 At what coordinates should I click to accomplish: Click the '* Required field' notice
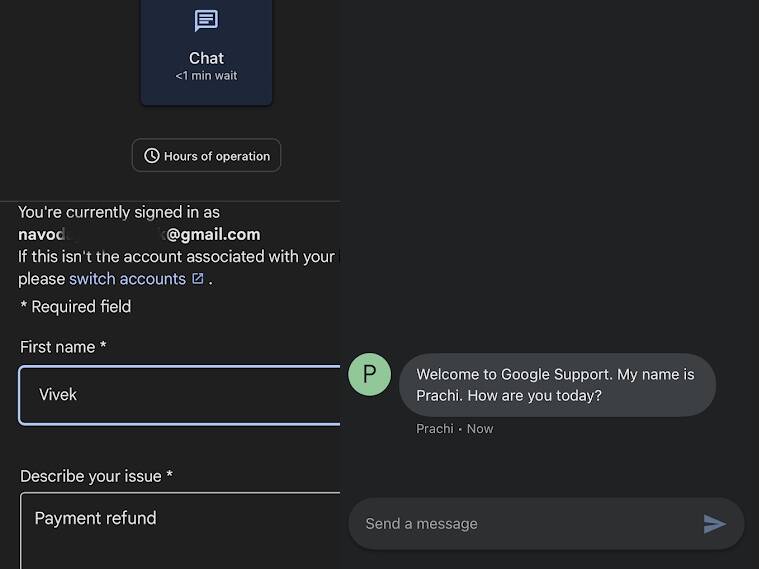point(75,307)
